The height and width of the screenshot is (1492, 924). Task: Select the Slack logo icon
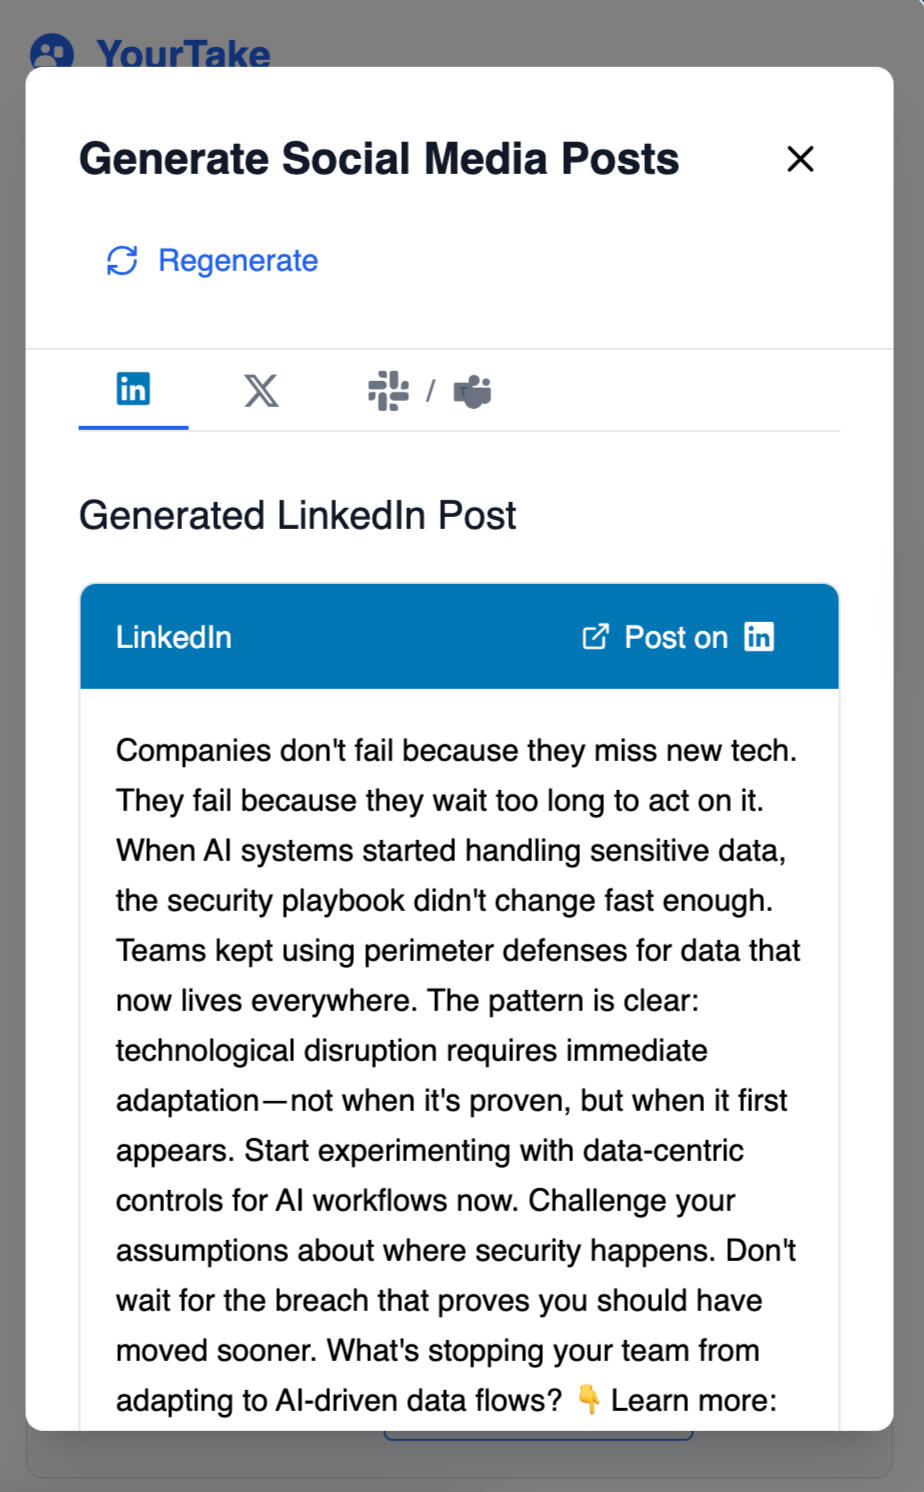coord(388,391)
